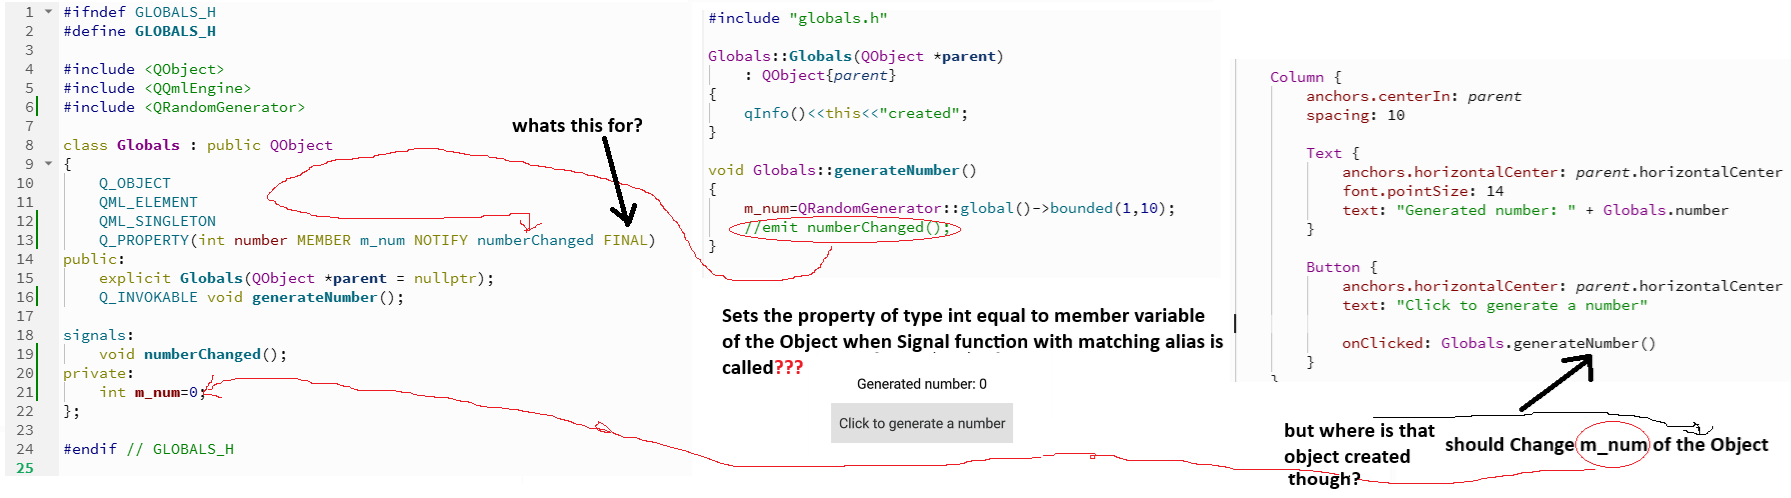
Task: Click the 'Click to generate a number' button
Action: 922,423
